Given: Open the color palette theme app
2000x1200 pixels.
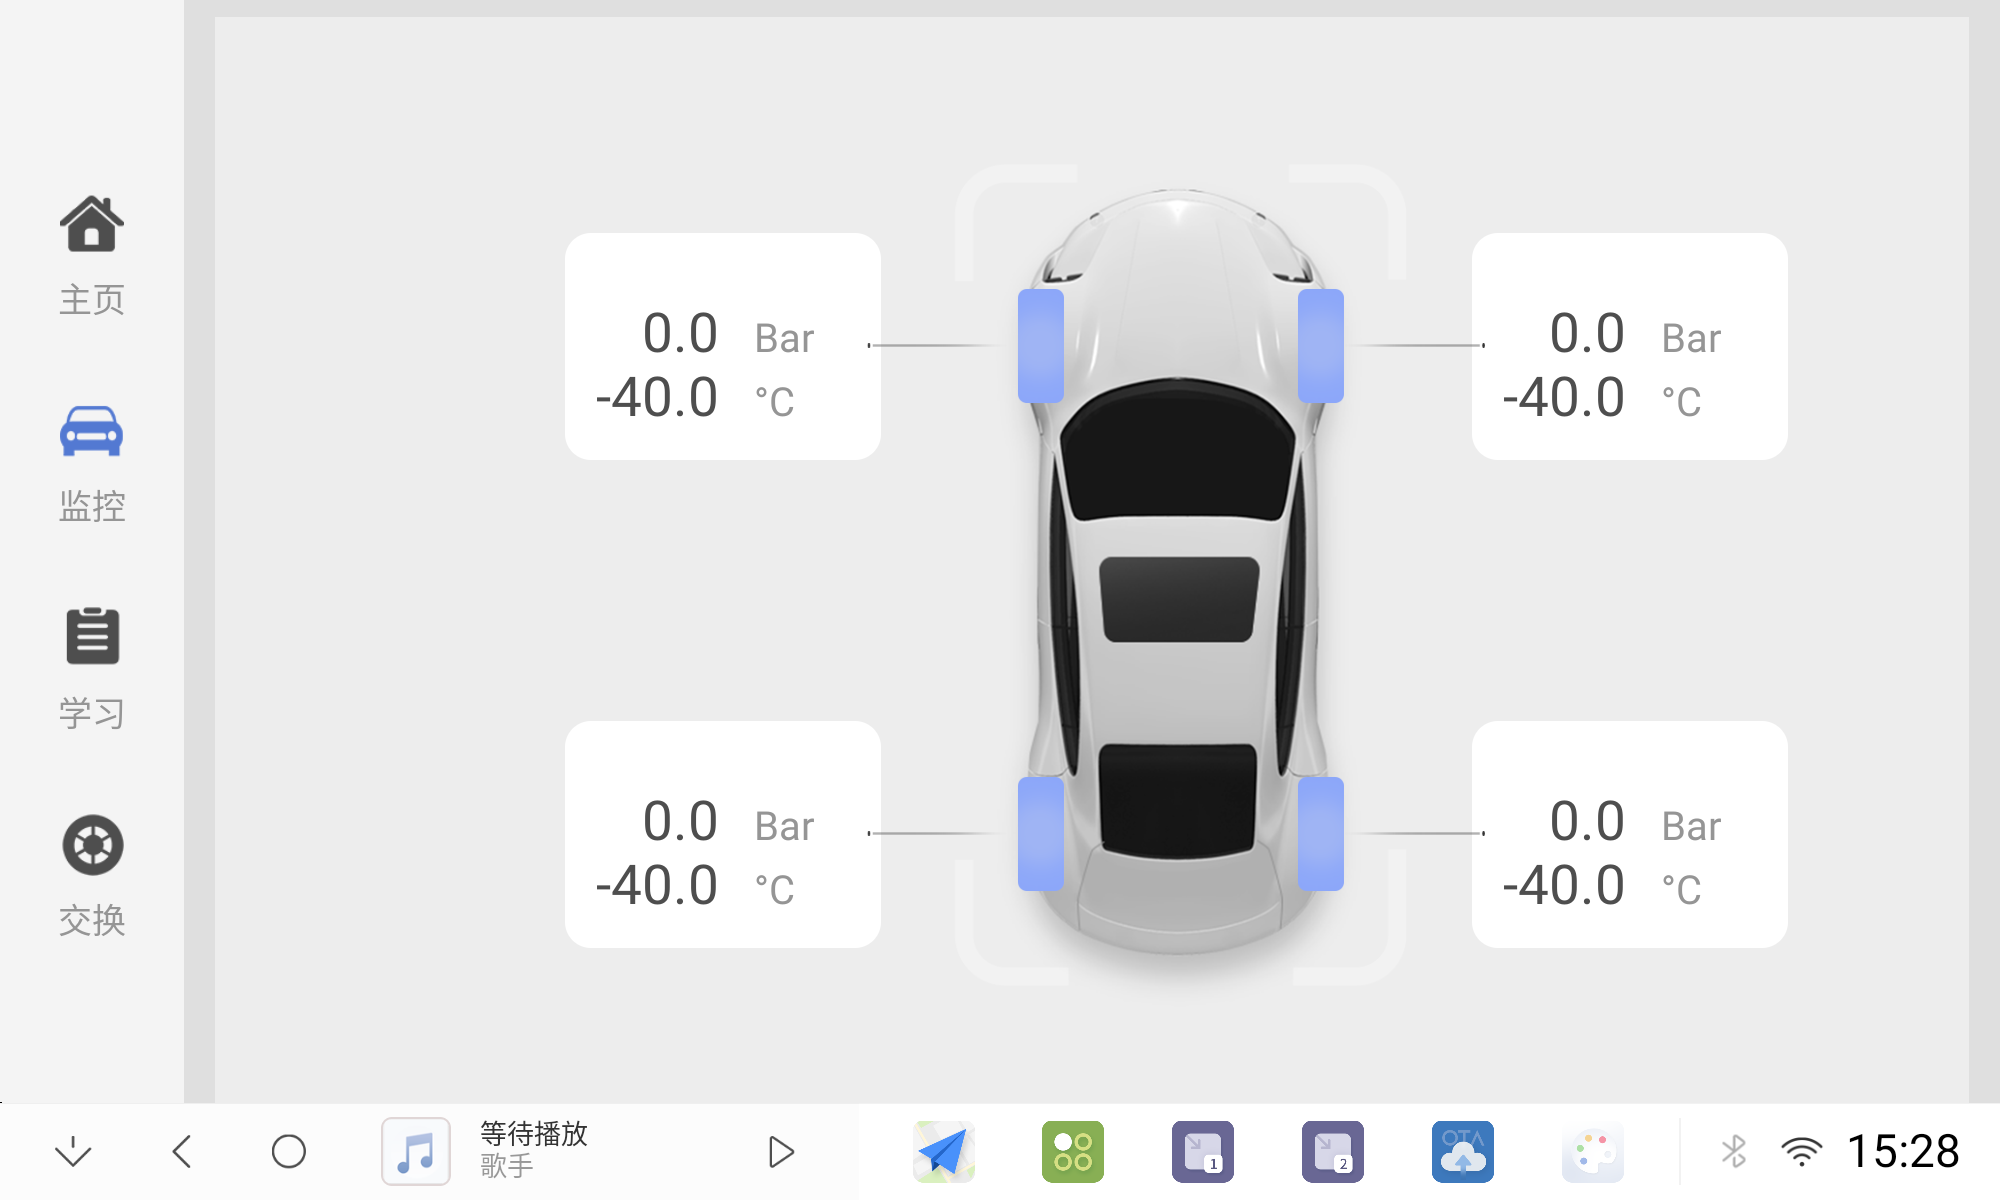Looking at the screenshot, I should 1592,1152.
